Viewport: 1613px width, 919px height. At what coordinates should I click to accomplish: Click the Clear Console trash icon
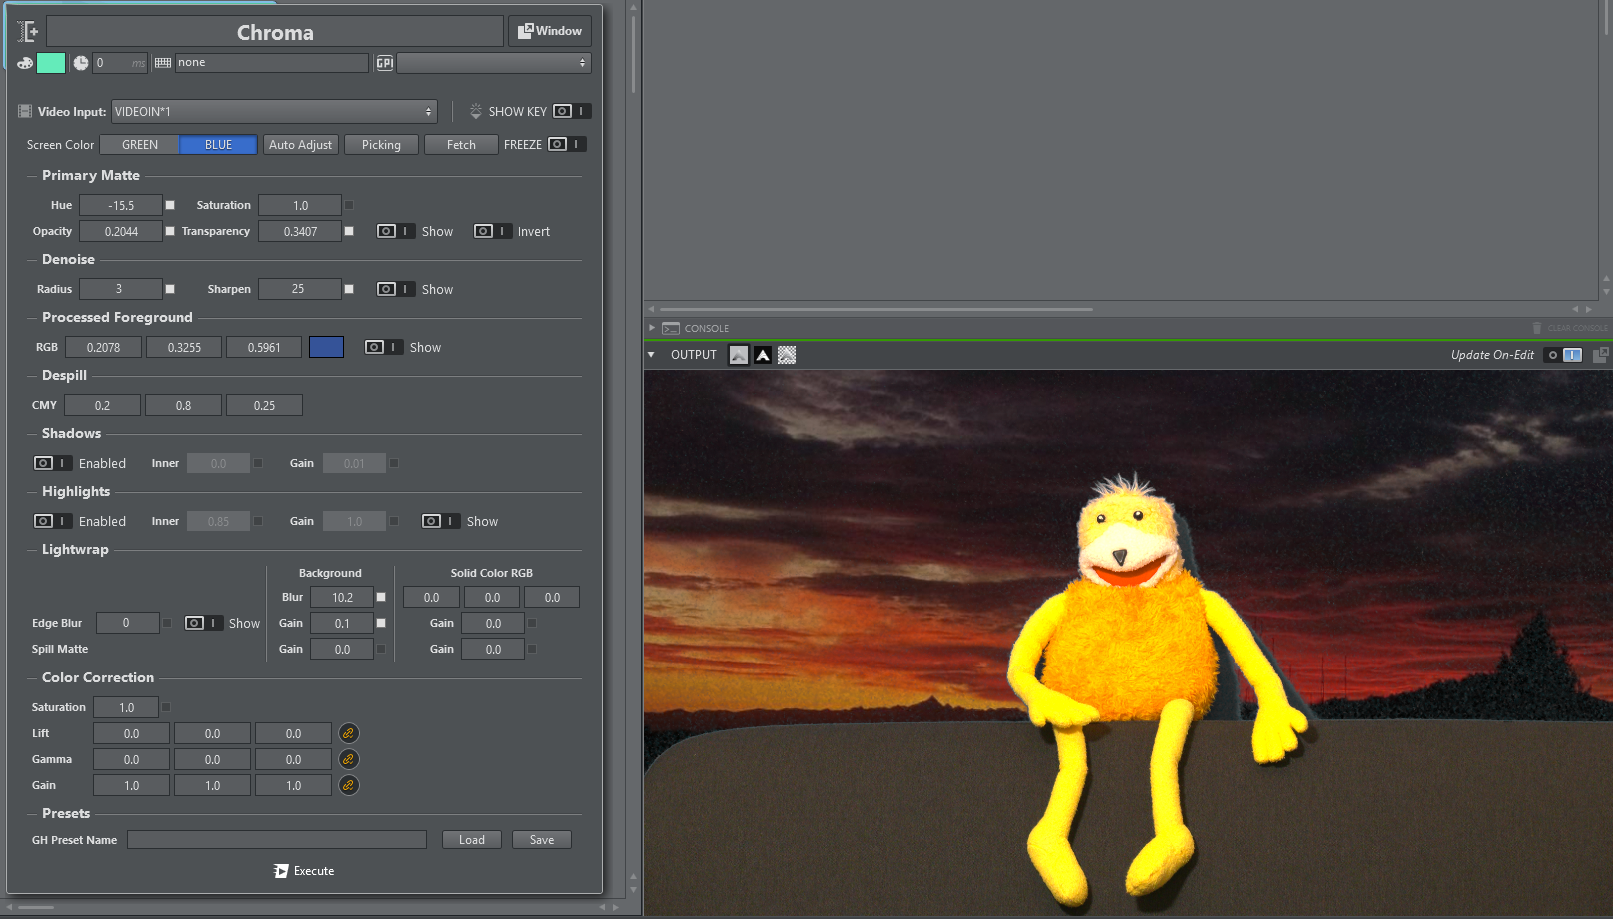tap(1537, 328)
